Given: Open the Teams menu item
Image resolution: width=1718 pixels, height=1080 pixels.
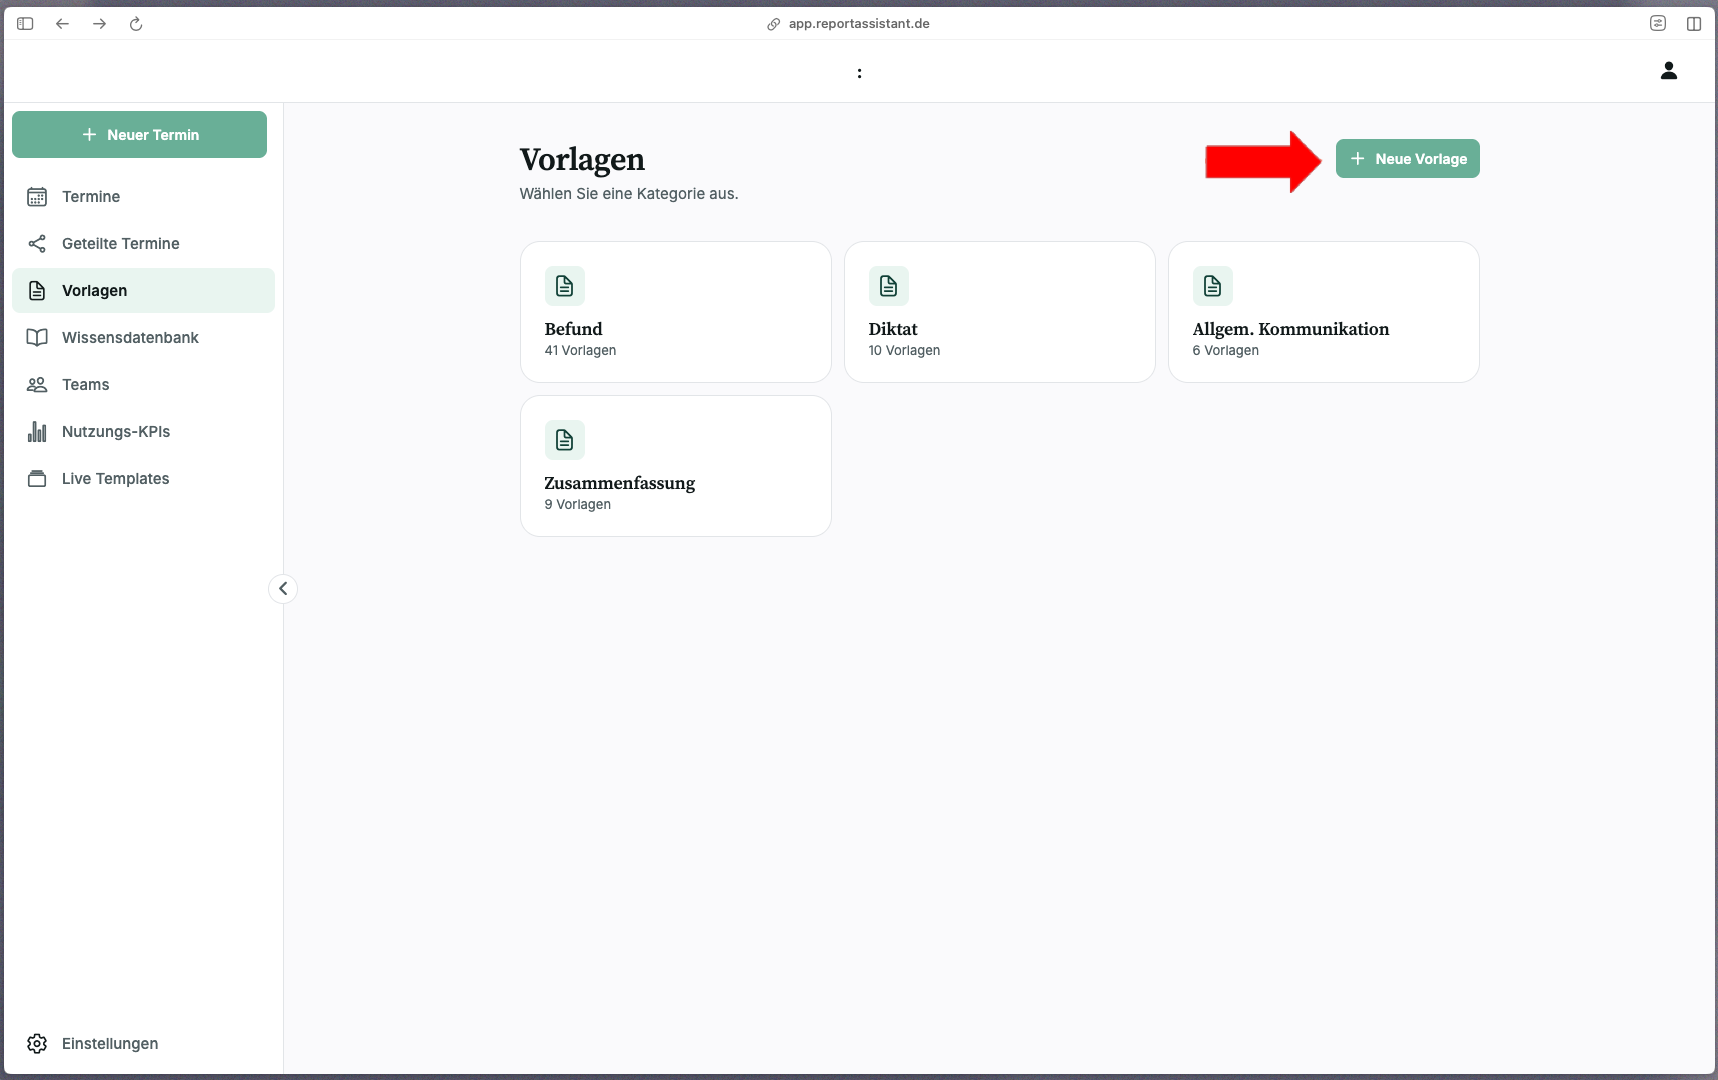Looking at the screenshot, I should [143, 385].
